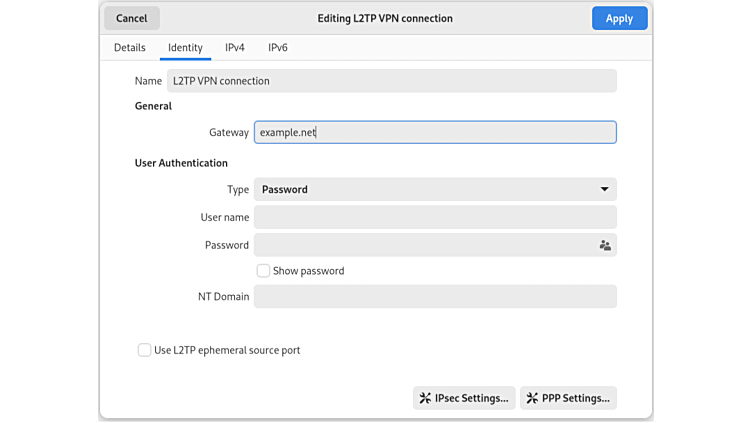Toggle Use L2TP ephemeral source port

tap(145, 350)
